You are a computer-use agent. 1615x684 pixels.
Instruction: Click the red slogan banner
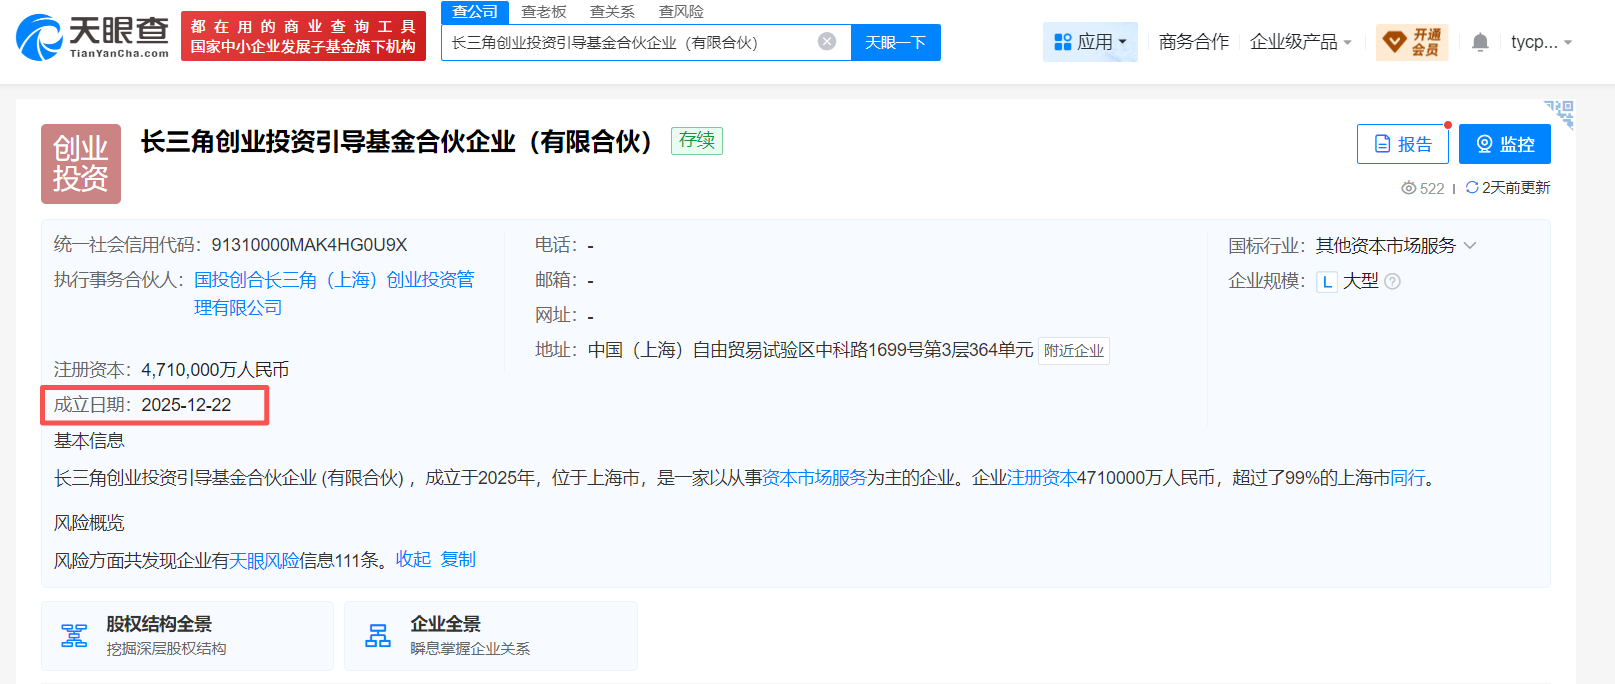coord(303,36)
